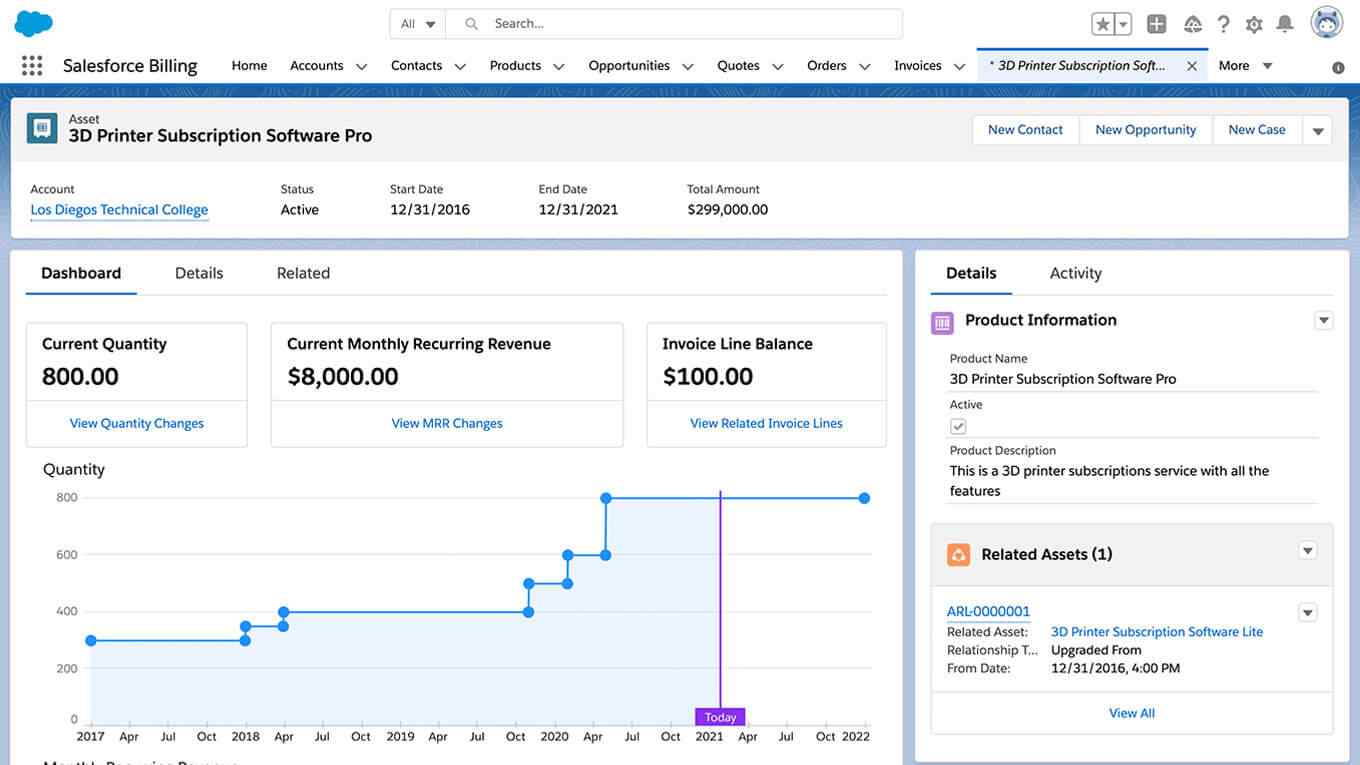Image resolution: width=1360 pixels, height=765 pixels.
Task: Open the All search scope dropdown
Action: pyautogui.click(x=418, y=24)
